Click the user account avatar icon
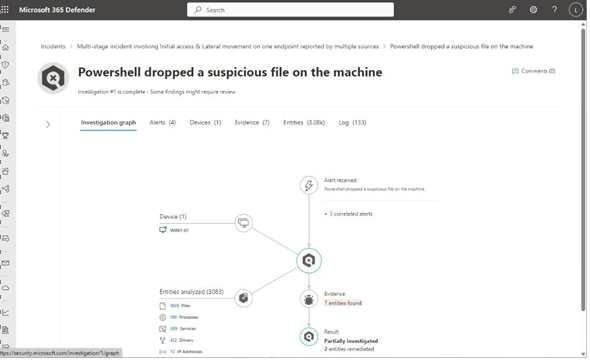This screenshot has width=590, height=360. (x=575, y=10)
